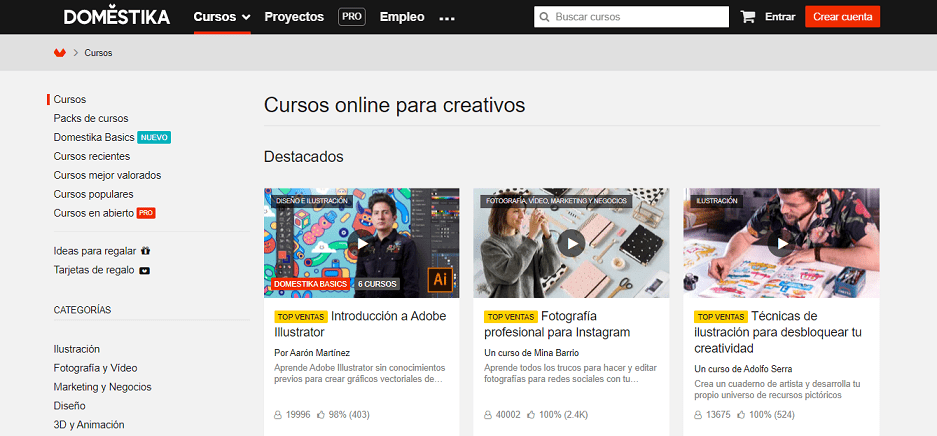The image size is (937, 436).
Task: Expand the Cursos dropdown arrow
Action: pos(246,18)
